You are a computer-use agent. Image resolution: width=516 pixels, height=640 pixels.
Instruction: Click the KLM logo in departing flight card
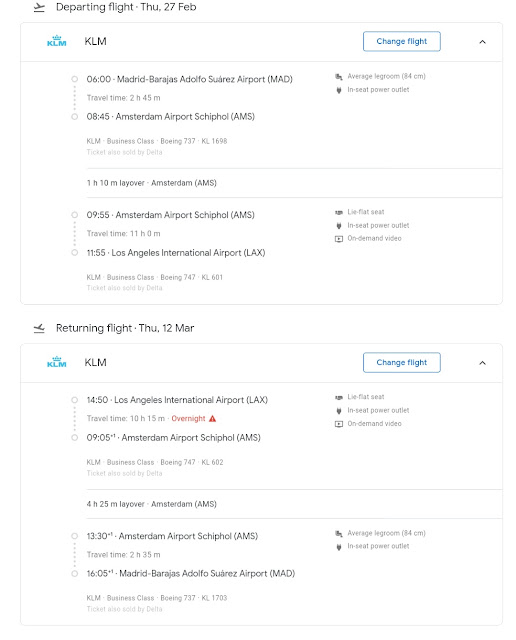(x=56, y=41)
